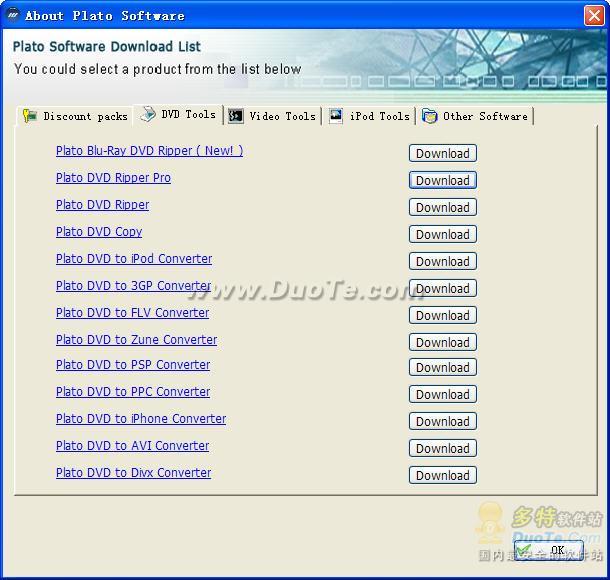This screenshot has width=610, height=580.
Task: Open Plato DVD to FLV Converter link
Action: [x=132, y=313]
